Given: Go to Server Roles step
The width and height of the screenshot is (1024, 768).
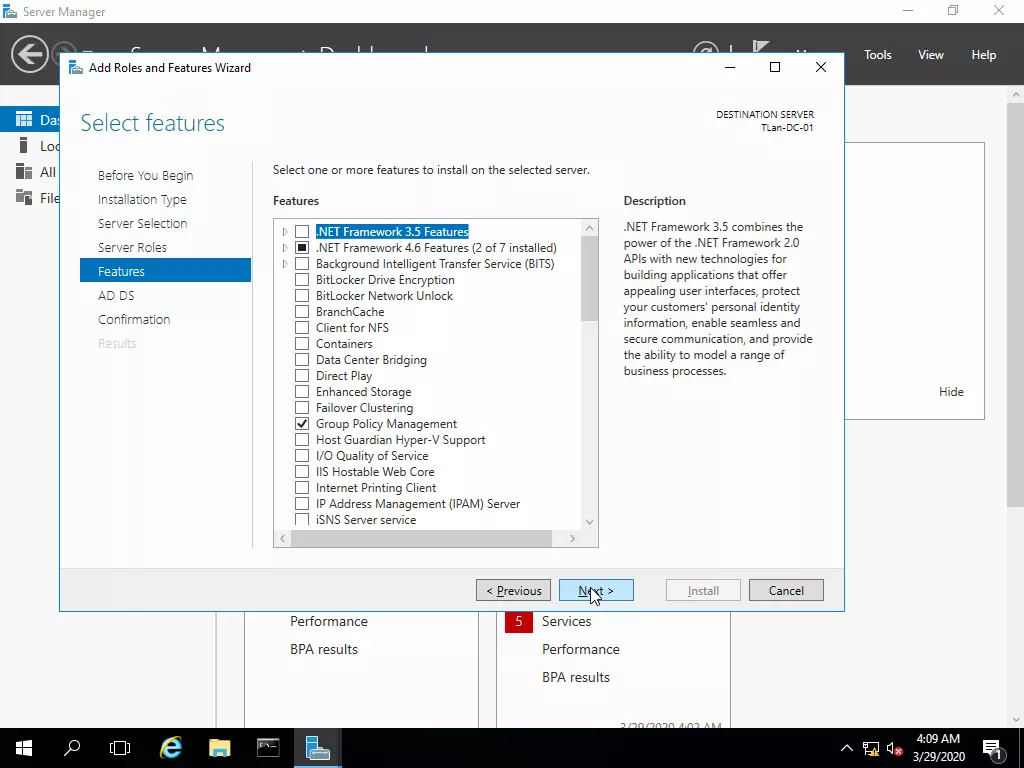Looking at the screenshot, I should 132,248.
